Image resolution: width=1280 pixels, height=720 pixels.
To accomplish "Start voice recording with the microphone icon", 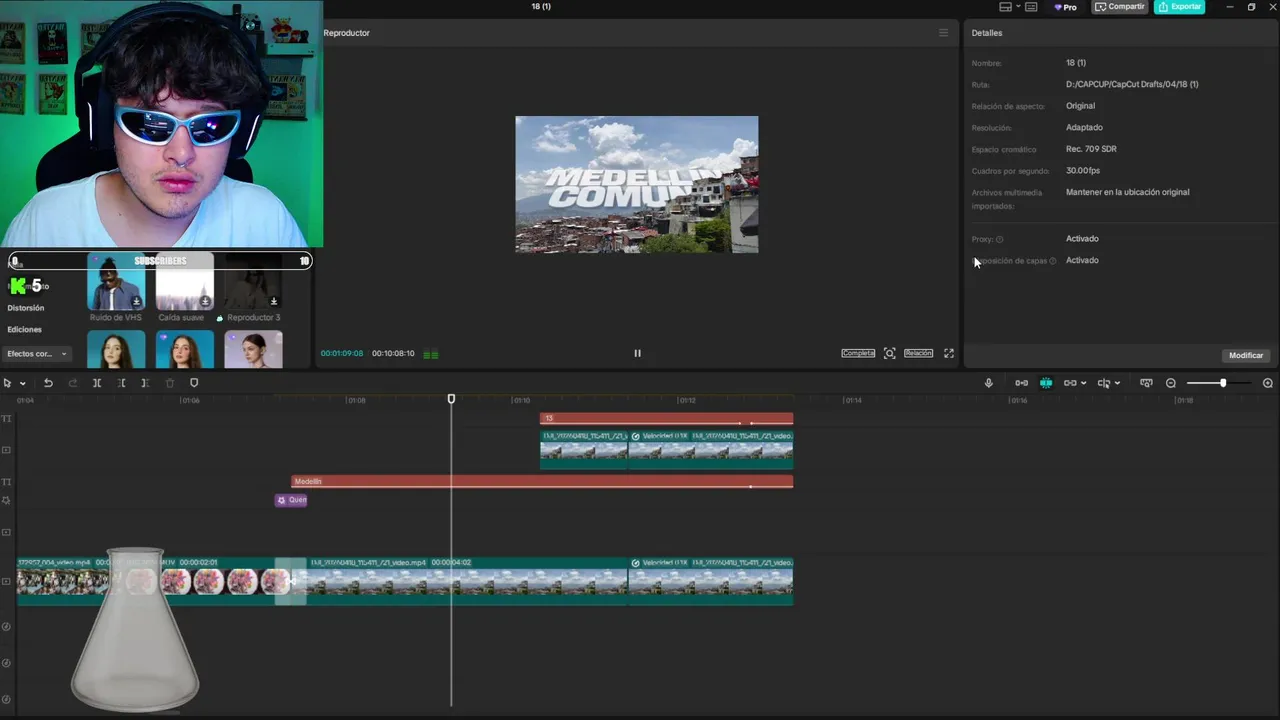I will click(989, 383).
